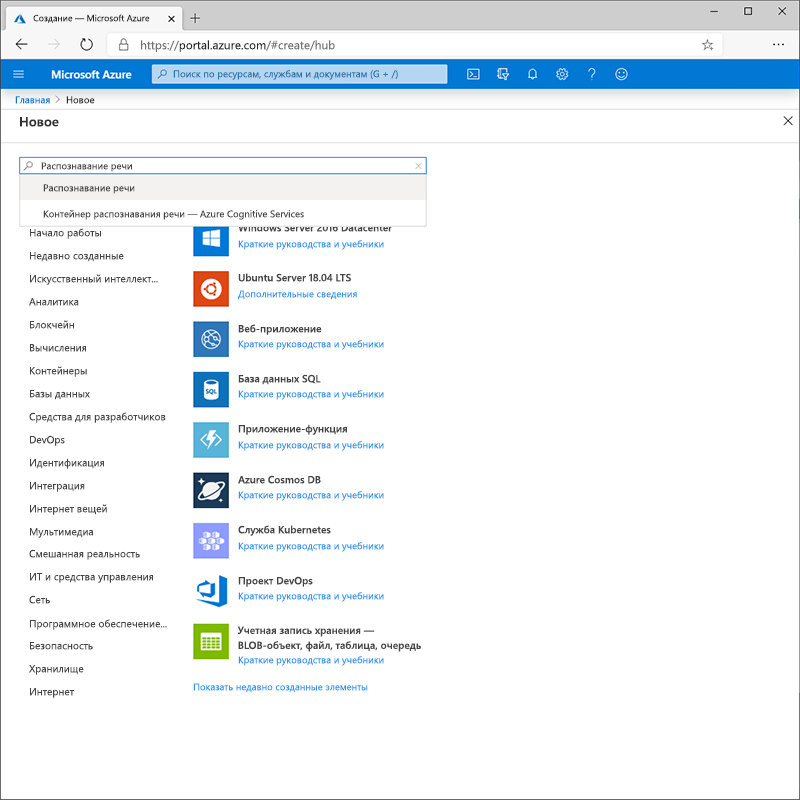The height and width of the screenshot is (800, 800).
Task: Open the Azure portal hamburger menu
Action: (18, 74)
